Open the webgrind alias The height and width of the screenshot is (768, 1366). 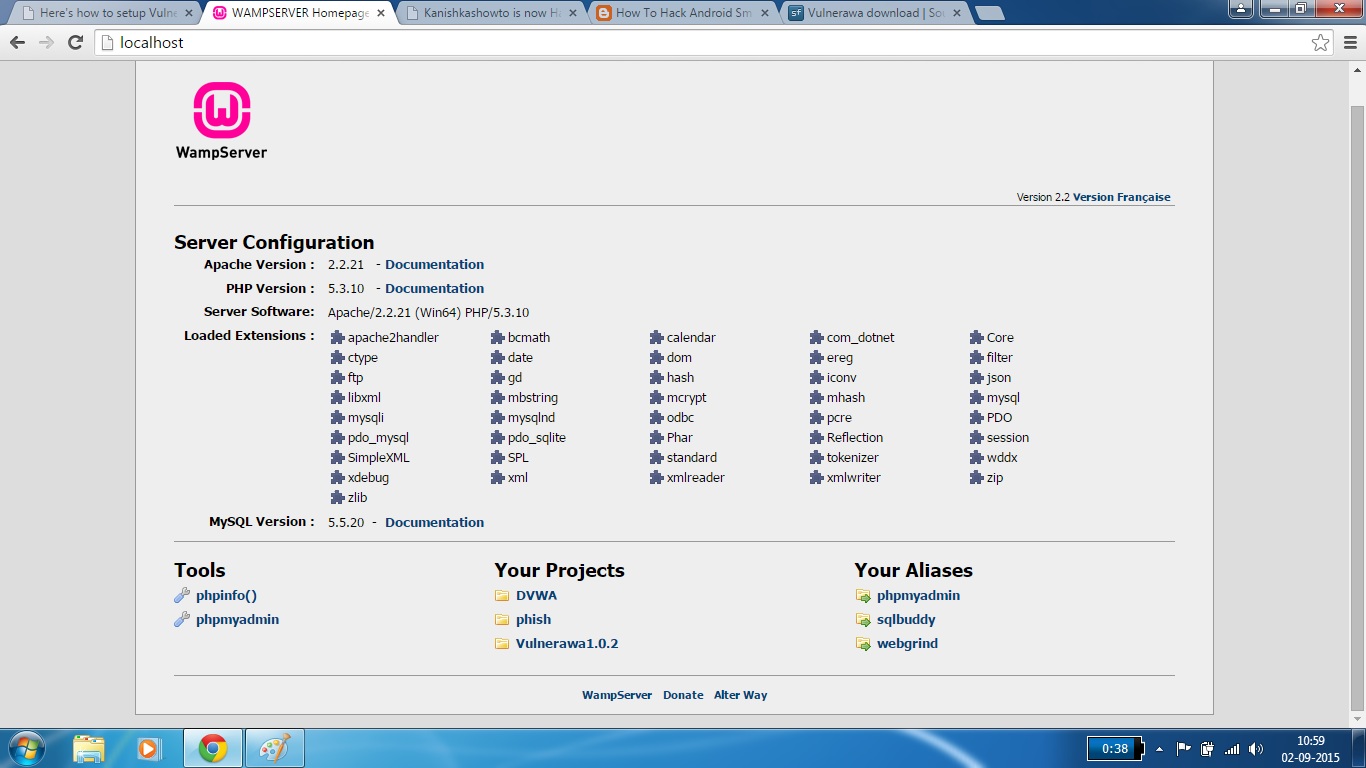click(907, 644)
